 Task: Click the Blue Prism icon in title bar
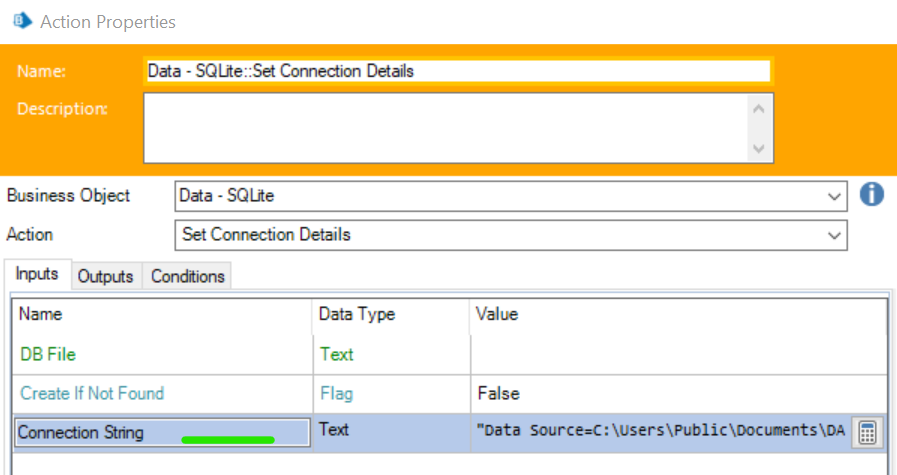click(23, 21)
